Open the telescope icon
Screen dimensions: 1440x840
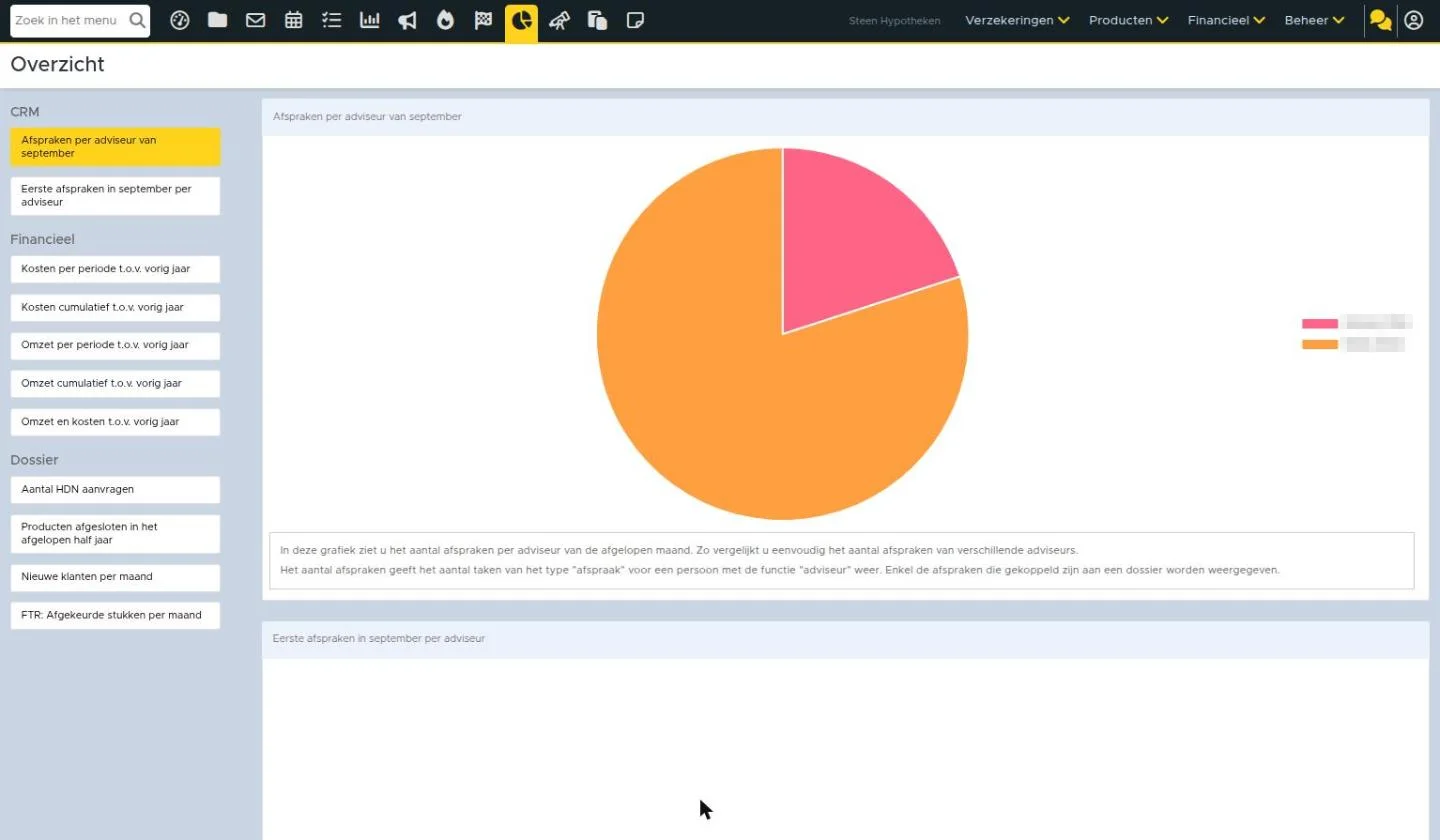[x=559, y=20]
